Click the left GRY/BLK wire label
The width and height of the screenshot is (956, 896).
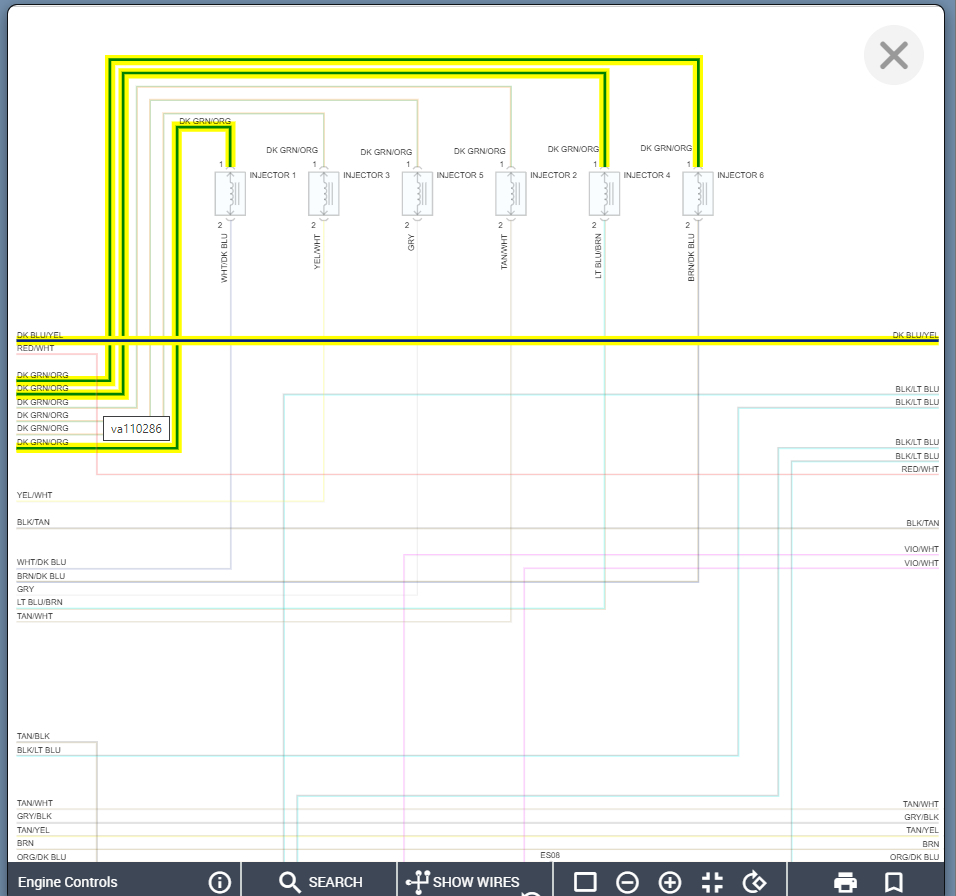coord(35,816)
